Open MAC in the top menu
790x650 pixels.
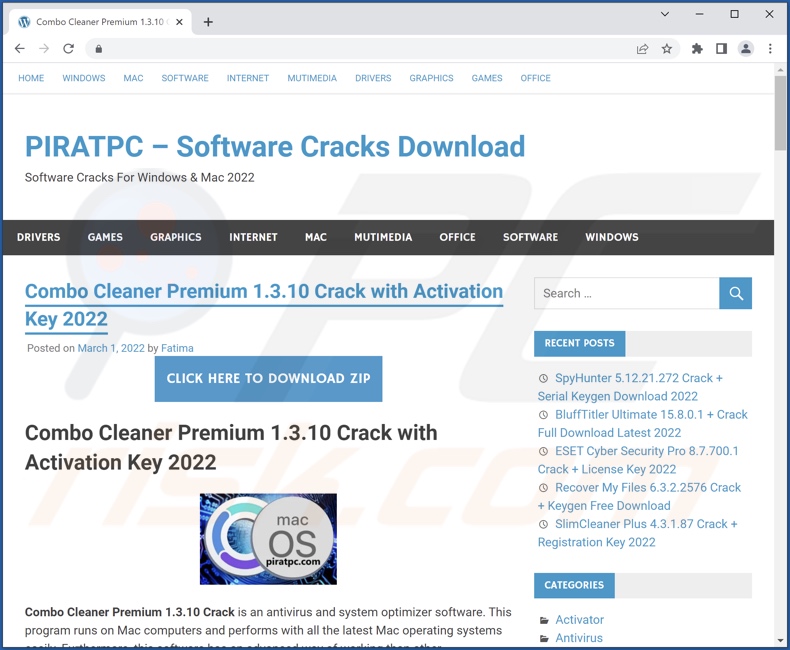134,78
